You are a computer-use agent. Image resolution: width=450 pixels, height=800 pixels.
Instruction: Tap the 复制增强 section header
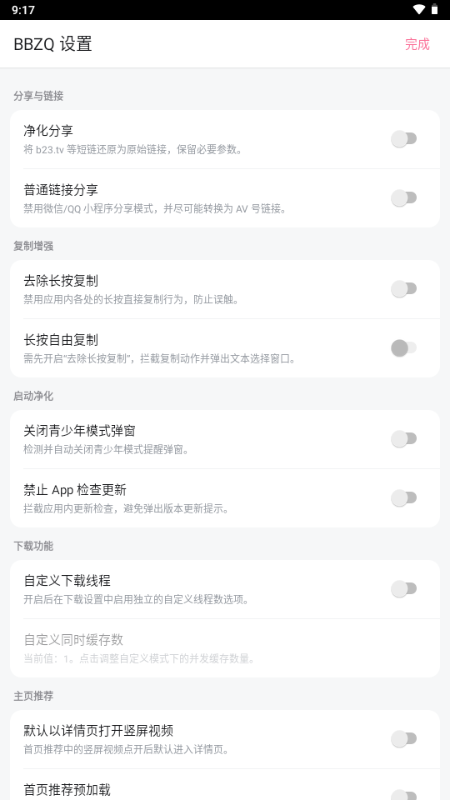[33, 246]
